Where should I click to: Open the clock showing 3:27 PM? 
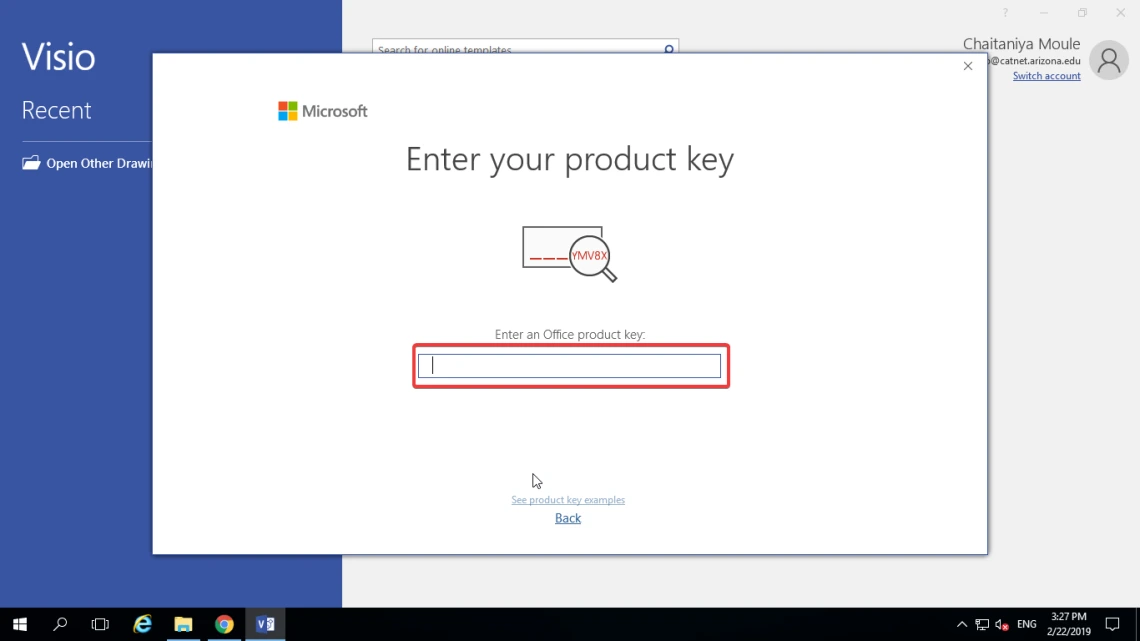pos(1069,624)
